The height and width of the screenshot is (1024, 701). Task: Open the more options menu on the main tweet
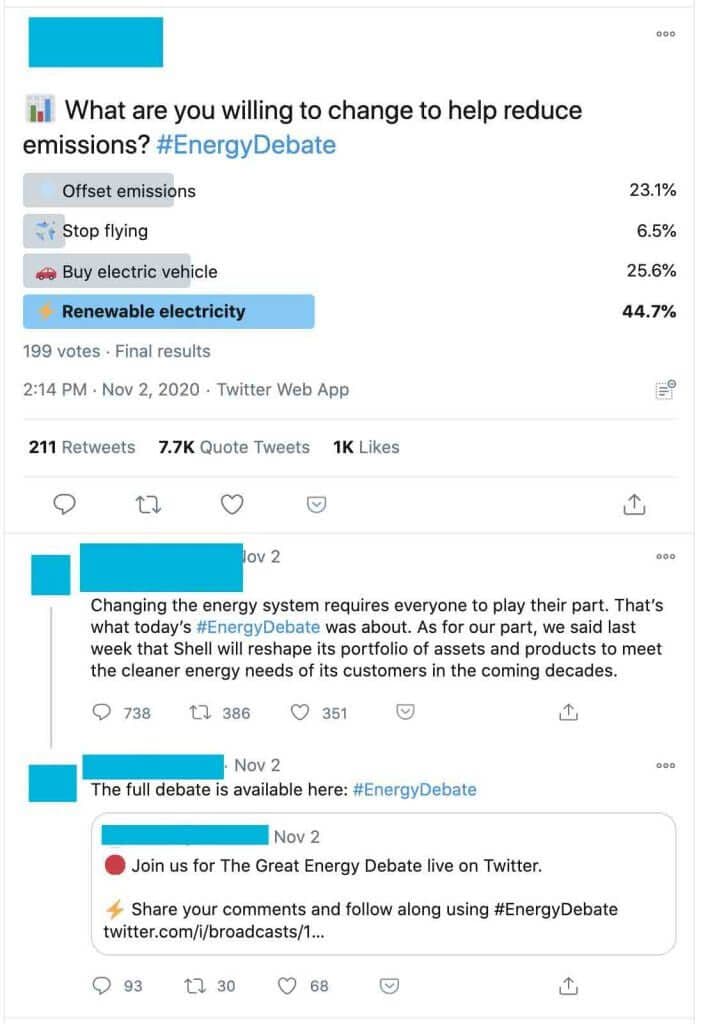[666, 34]
